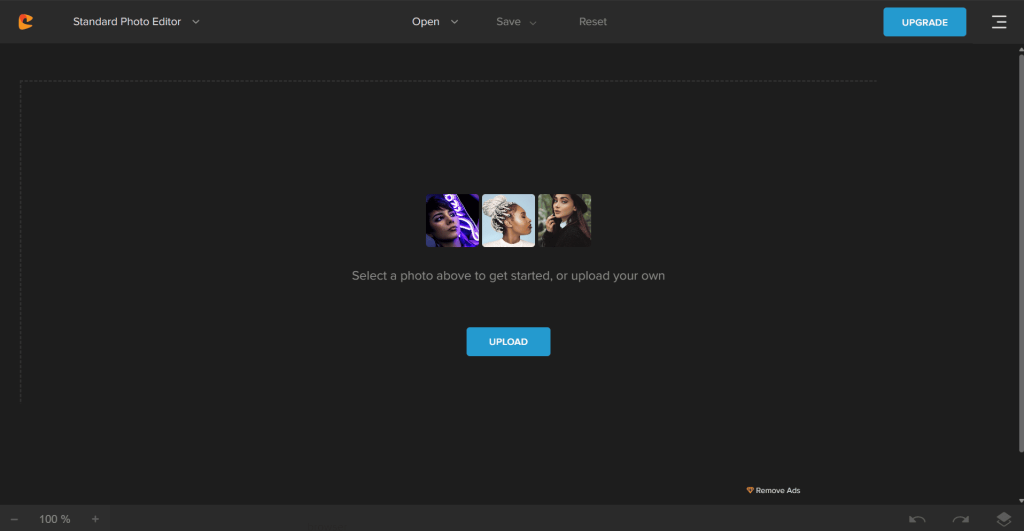Open the hamburger menu icon

coord(999,22)
